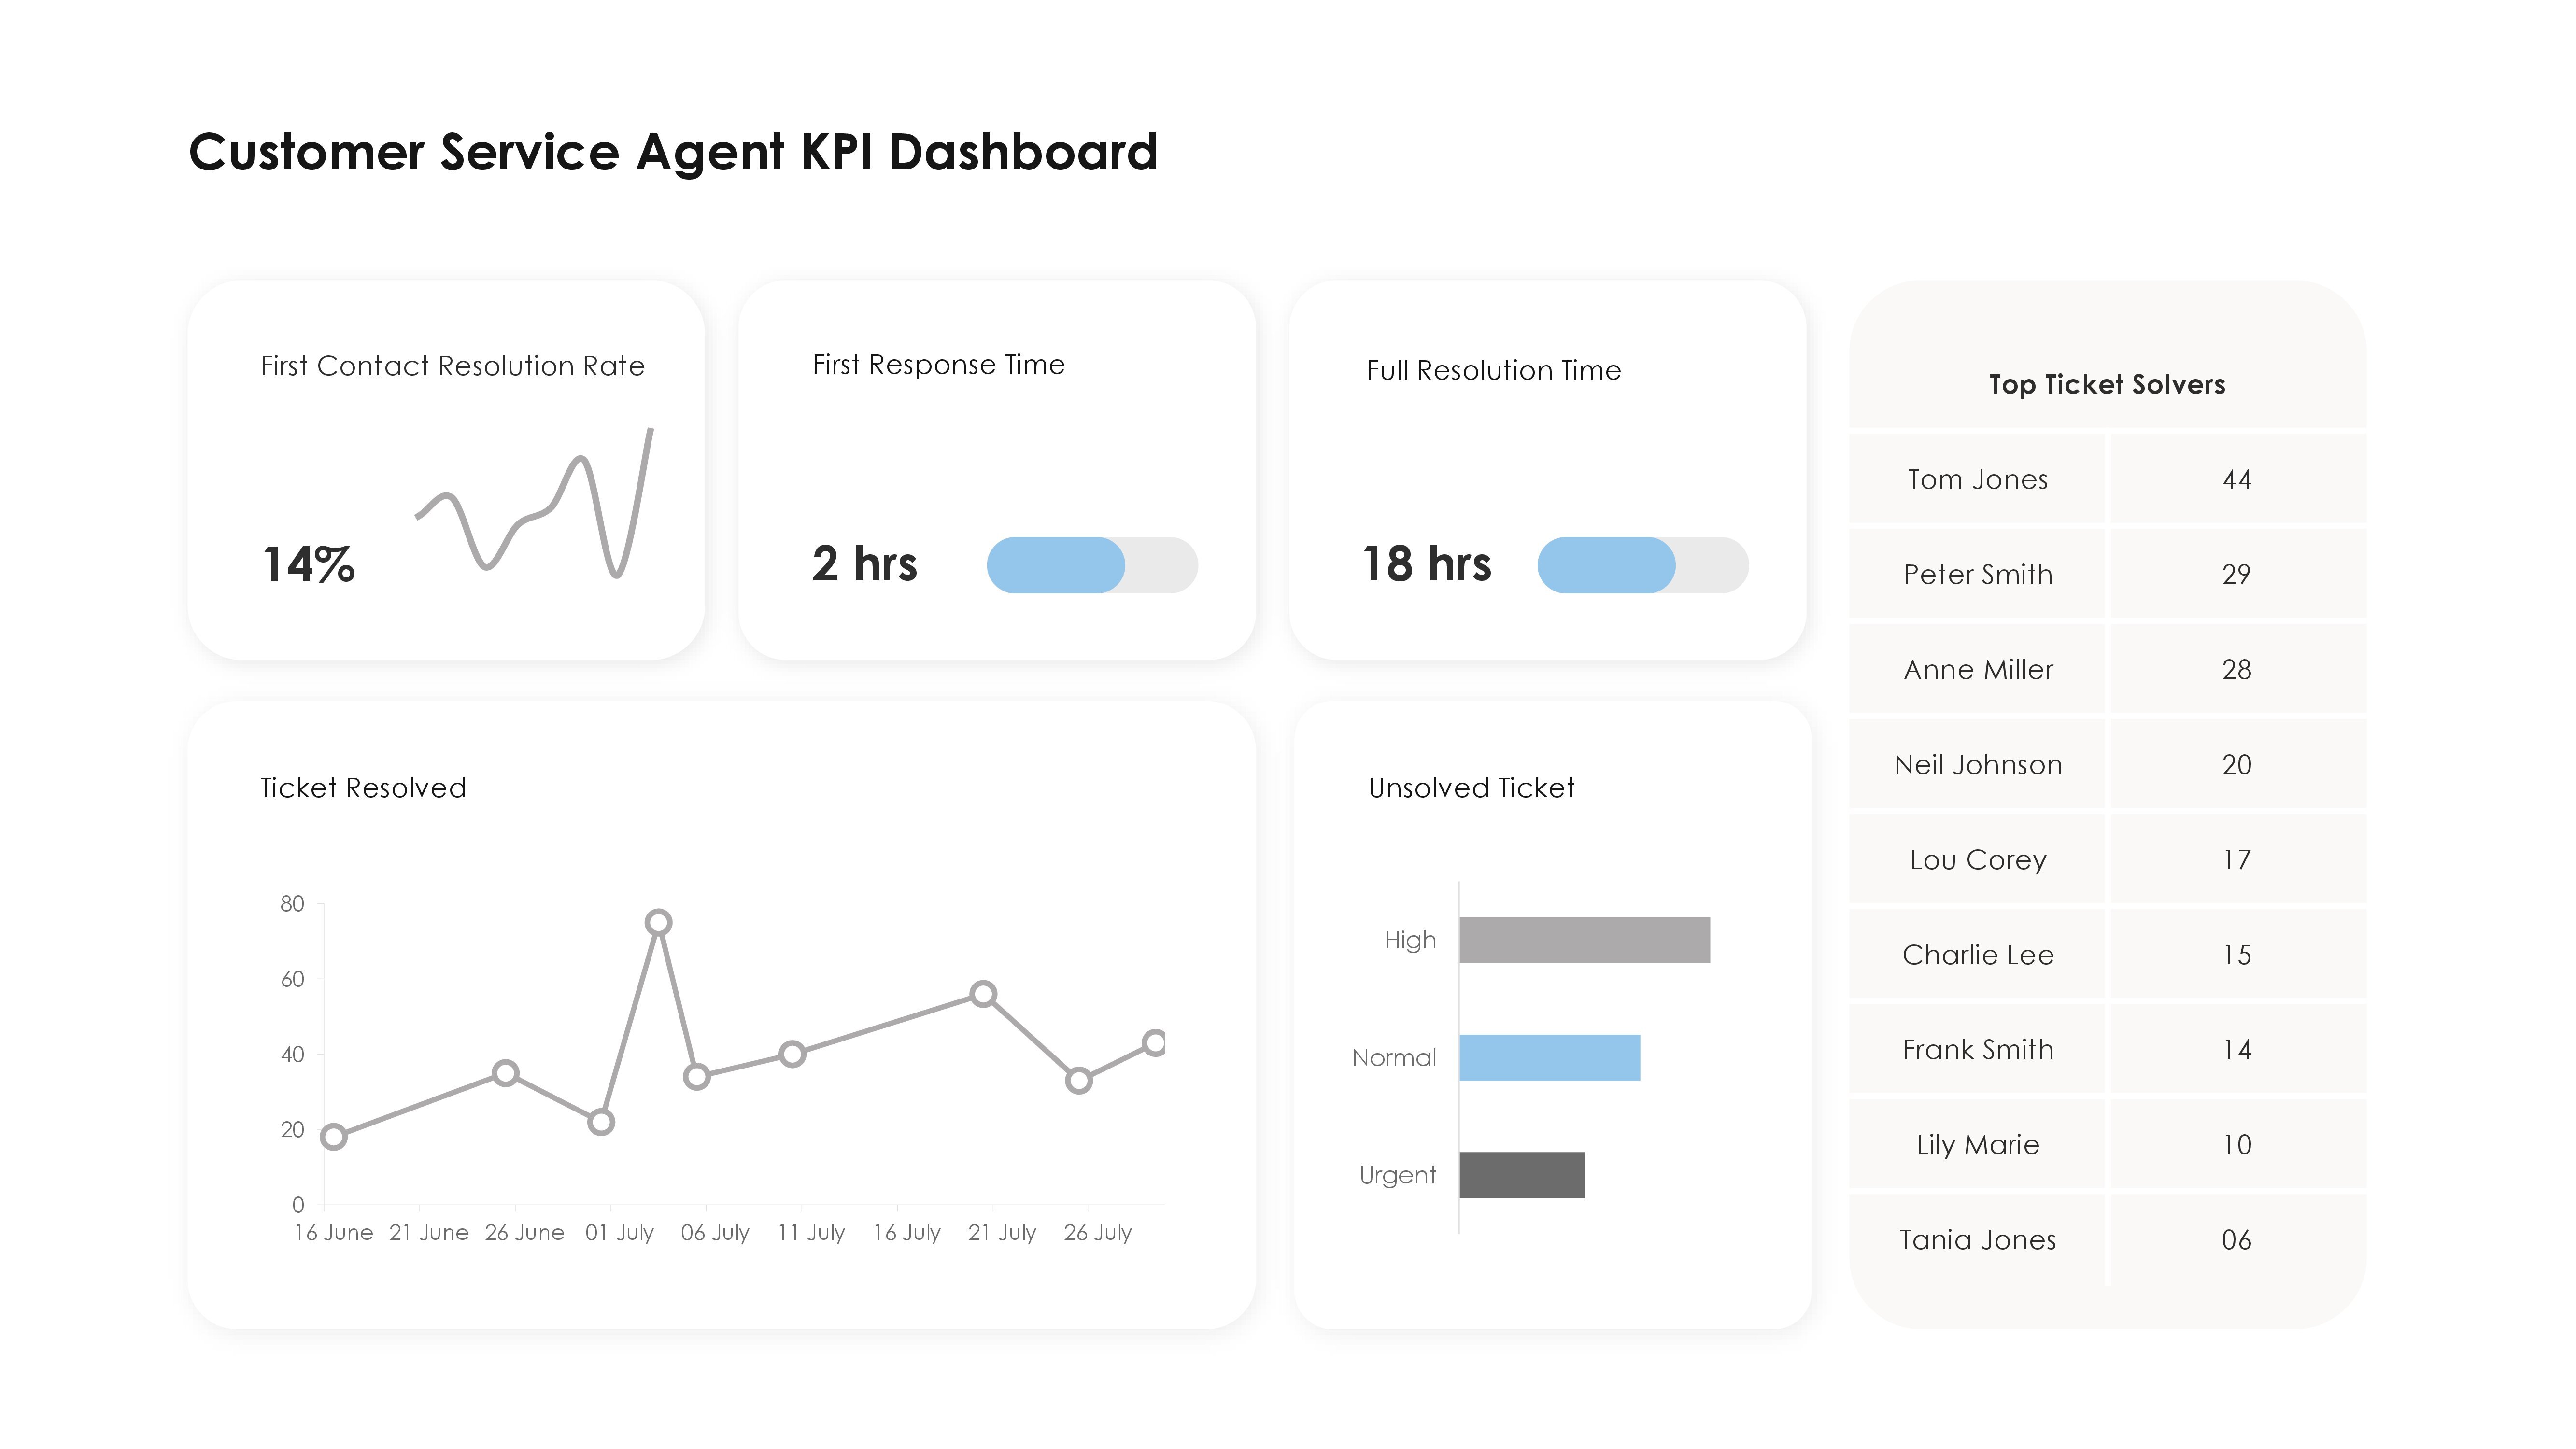
Task: Select the Tom Jones row
Action: pos(2107,479)
